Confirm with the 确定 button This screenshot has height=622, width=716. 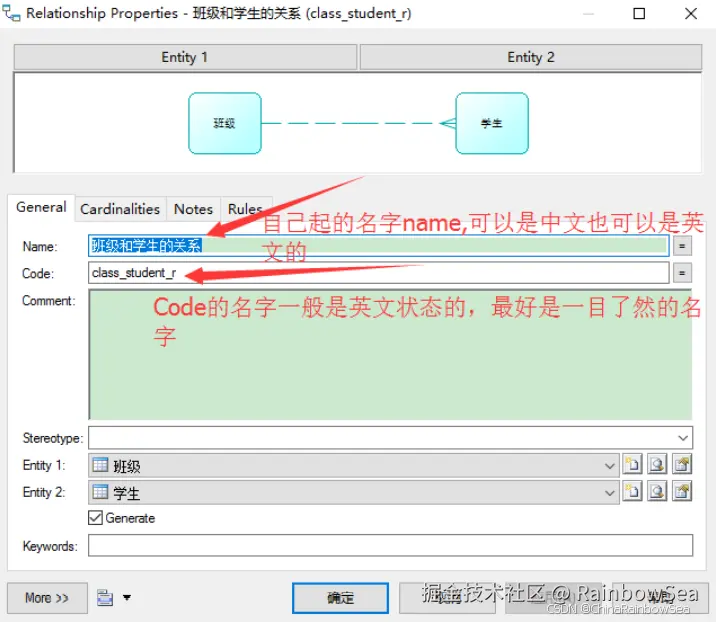coord(340,598)
